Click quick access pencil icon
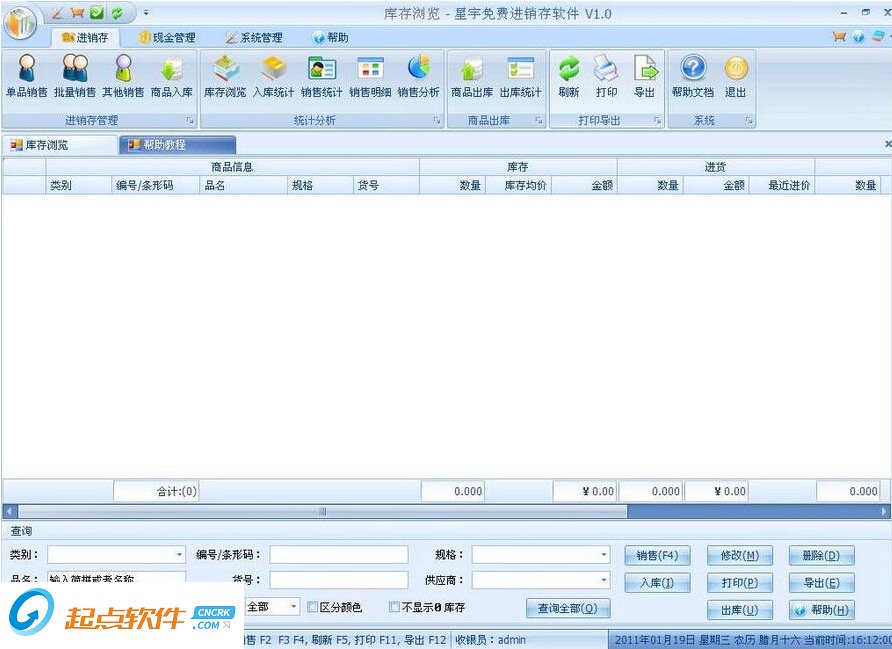Screen dimensions: 892x649 click(56, 13)
